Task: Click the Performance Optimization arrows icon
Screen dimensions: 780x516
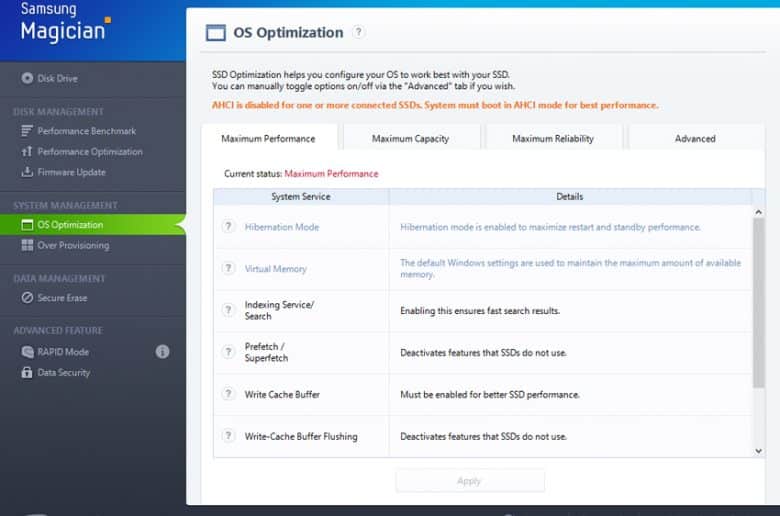Action: coord(27,151)
